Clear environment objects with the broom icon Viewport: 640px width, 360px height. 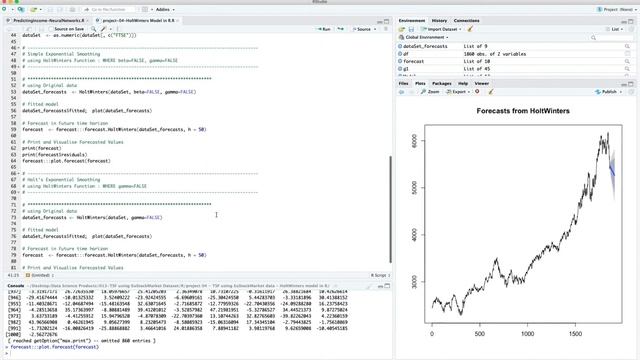click(x=470, y=29)
